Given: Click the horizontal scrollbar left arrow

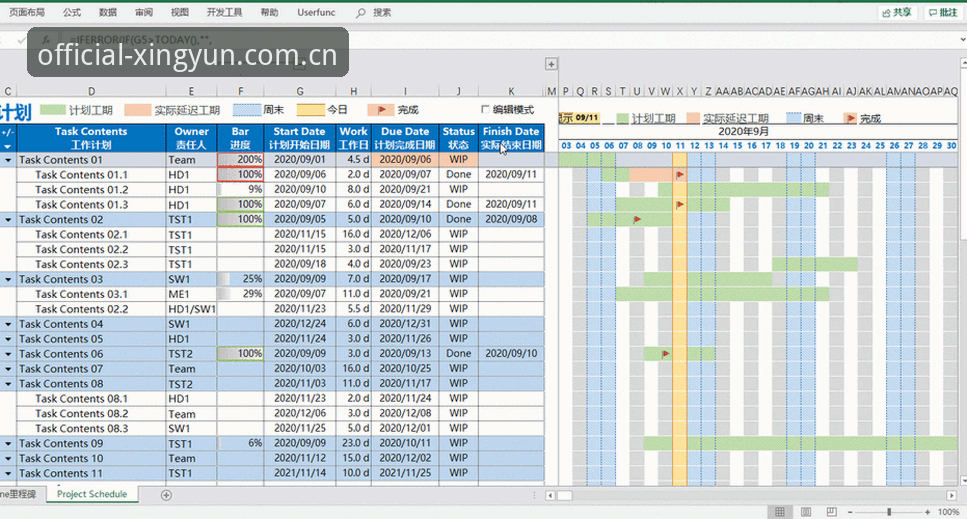Looking at the screenshot, I should click(x=550, y=495).
